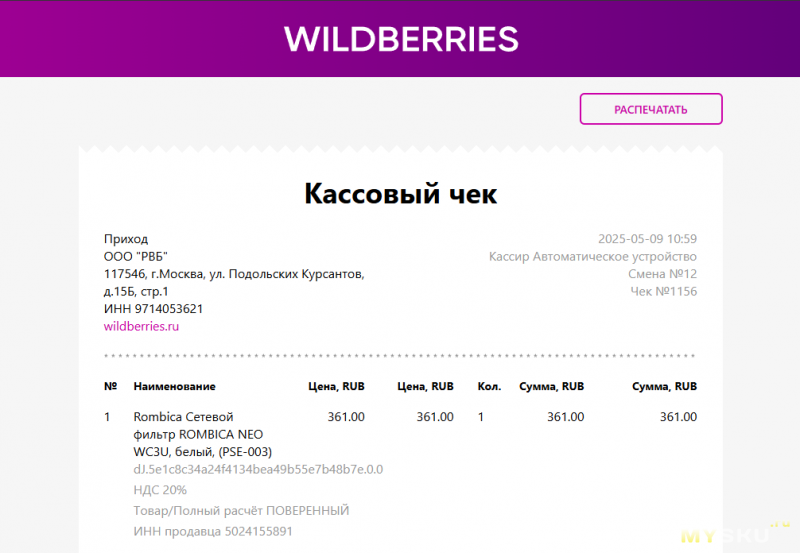This screenshot has width=800, height=553.
Task: Select the receipt date 2025-05-09 10:59
Action: click(x=647, y=239)
